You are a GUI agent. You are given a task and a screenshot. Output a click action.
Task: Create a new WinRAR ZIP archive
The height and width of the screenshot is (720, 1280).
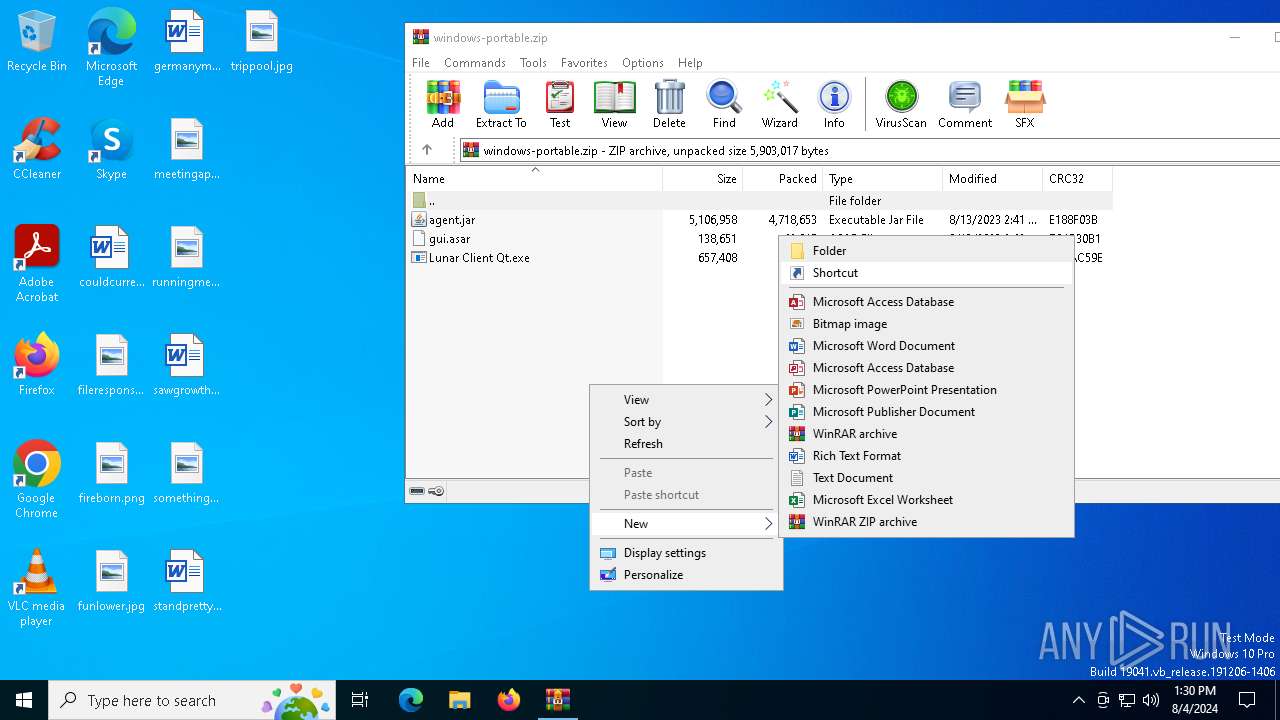point(926,521)
